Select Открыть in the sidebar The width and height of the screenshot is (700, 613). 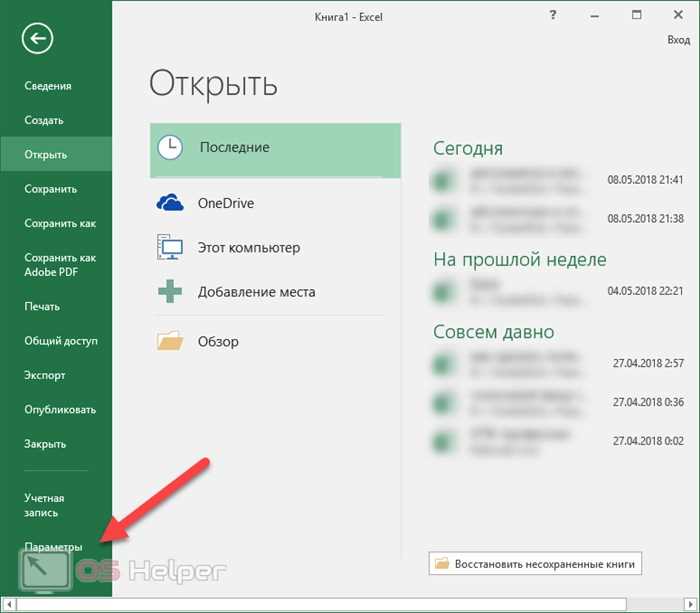click(x=56, y=154)
